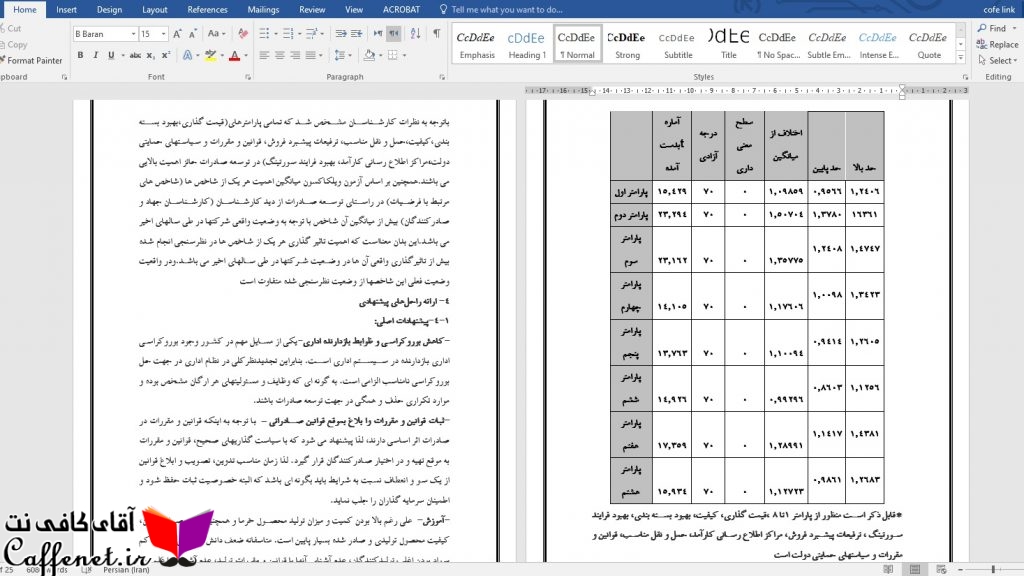Click the Increase Indent icon
The height and width of the screenshot is (576, 1024).
click(x=357, y=33)
